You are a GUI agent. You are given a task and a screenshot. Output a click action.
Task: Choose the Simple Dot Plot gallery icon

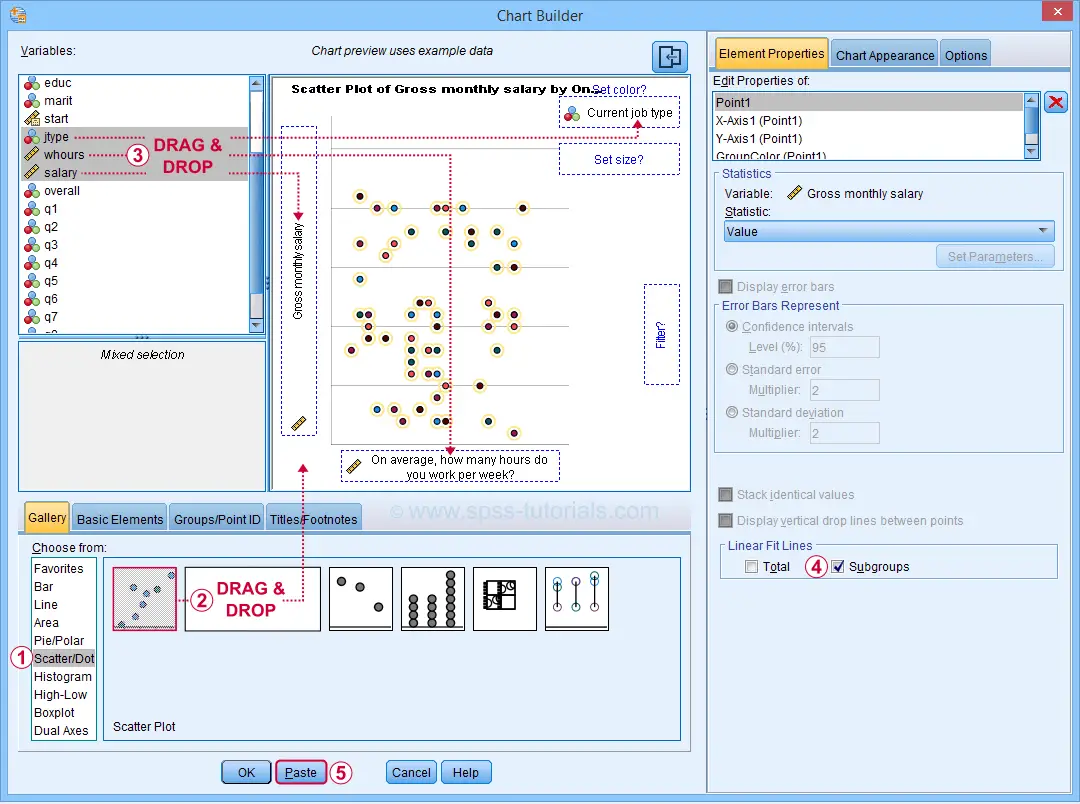[361, 599]
